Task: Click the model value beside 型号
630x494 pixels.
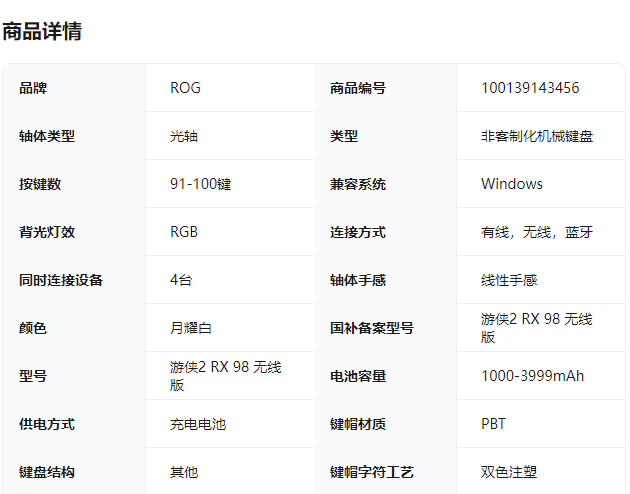Action: pyautogui.click(x=225, y=376)
